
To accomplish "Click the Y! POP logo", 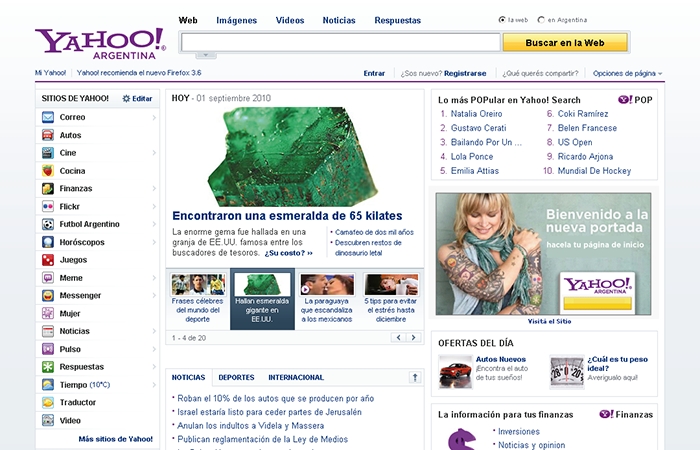I will (635, 100).
